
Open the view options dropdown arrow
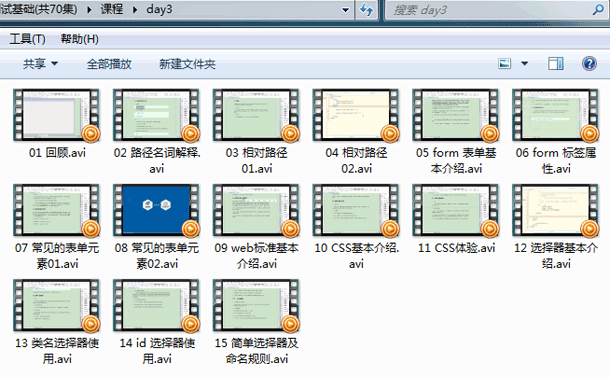click(x=524, y=63)
